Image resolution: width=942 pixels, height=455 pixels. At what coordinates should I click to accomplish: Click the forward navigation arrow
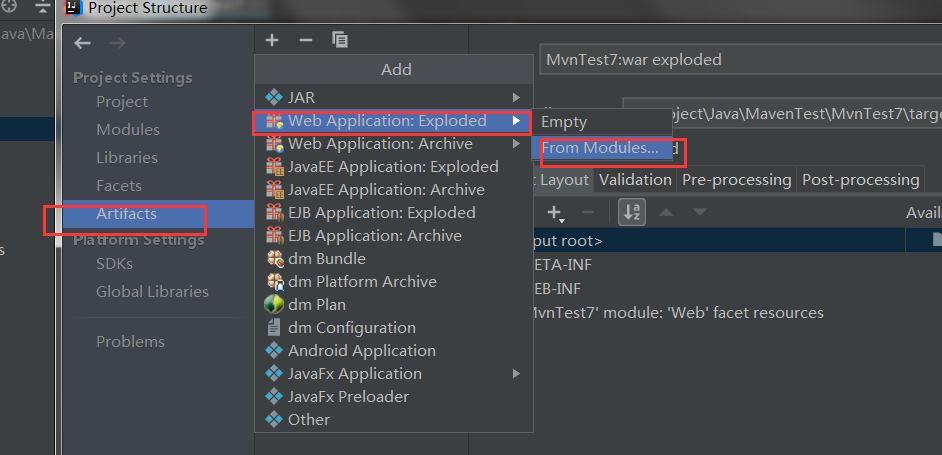pyautogui.click(x=117, y=43)
